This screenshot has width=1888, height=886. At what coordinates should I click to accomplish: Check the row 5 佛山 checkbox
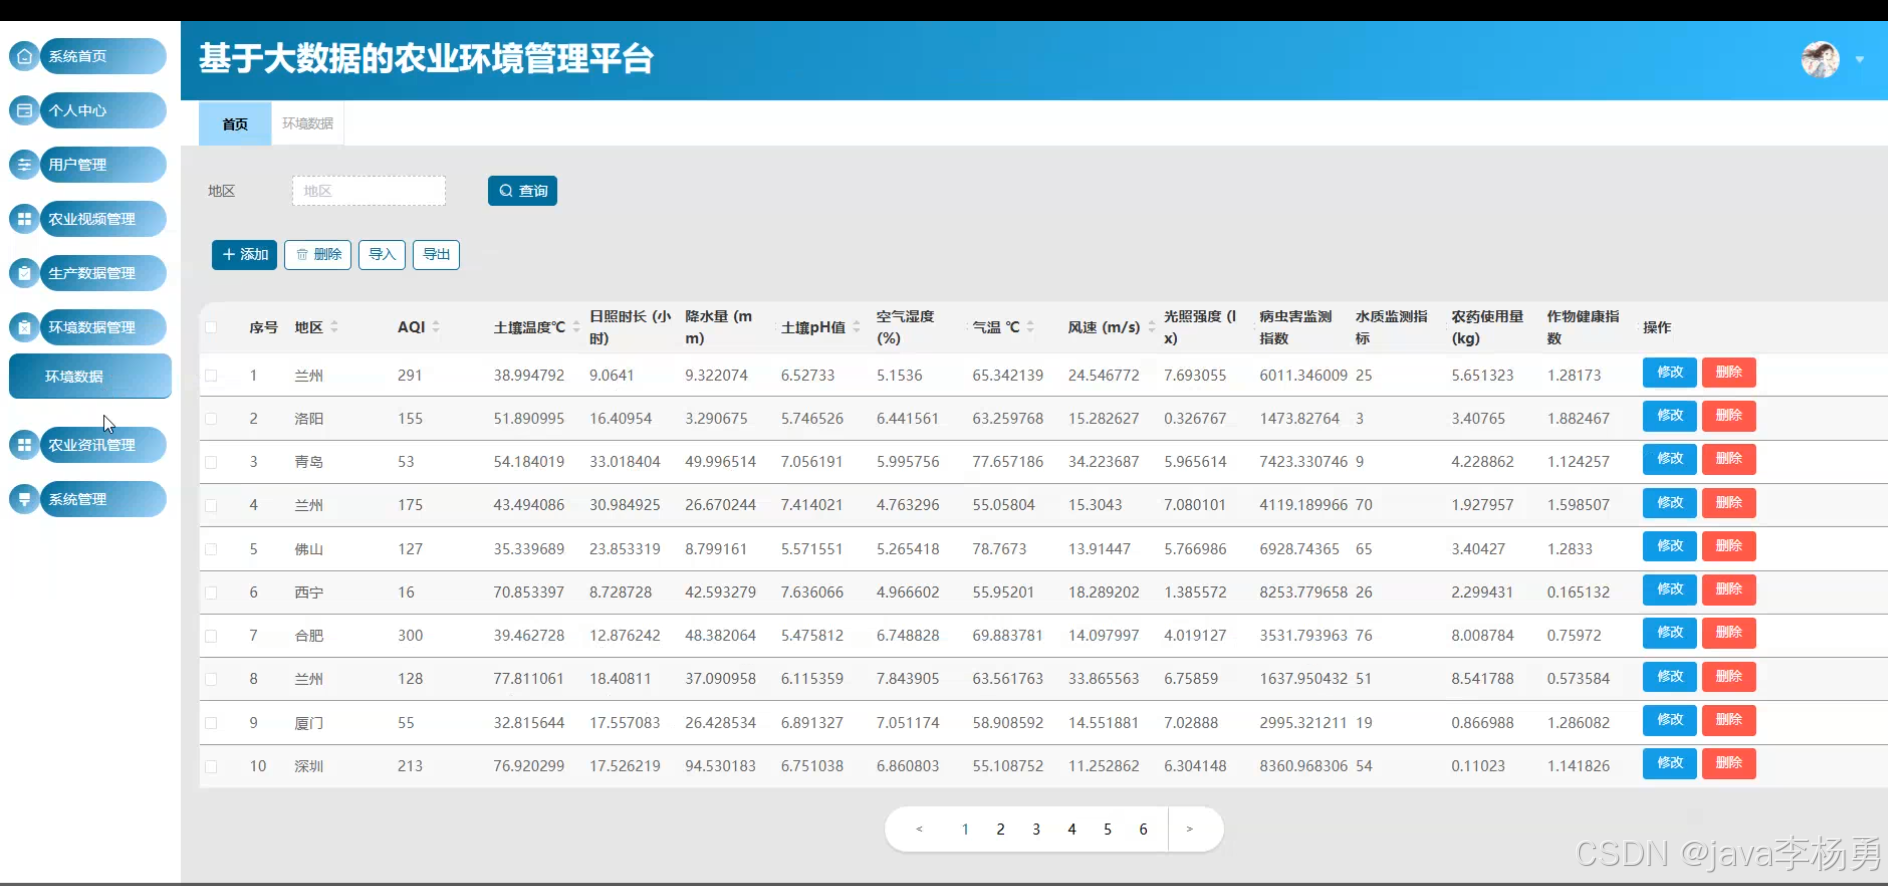pyautogui.click(x=211, y=549)
